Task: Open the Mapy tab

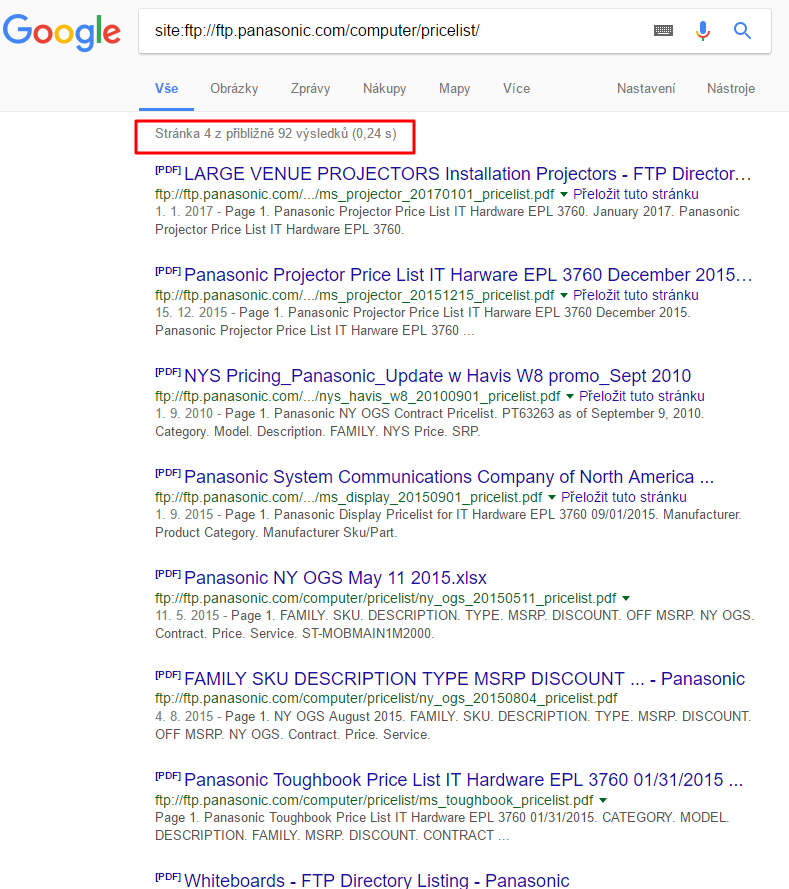Action: [x=455, y=88]
